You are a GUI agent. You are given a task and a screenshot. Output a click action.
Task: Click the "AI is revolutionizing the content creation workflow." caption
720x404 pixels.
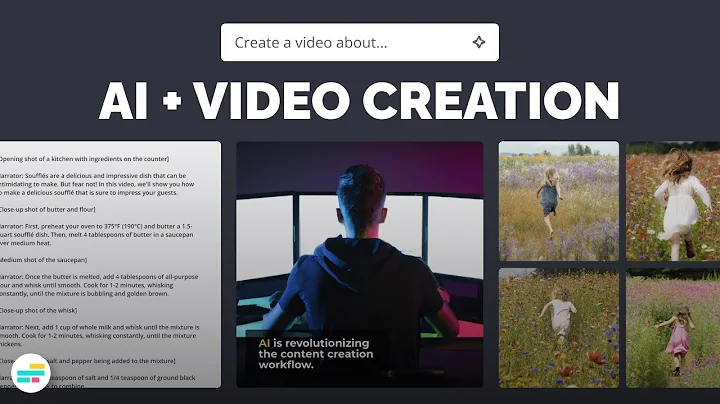(x=315, y=354)
